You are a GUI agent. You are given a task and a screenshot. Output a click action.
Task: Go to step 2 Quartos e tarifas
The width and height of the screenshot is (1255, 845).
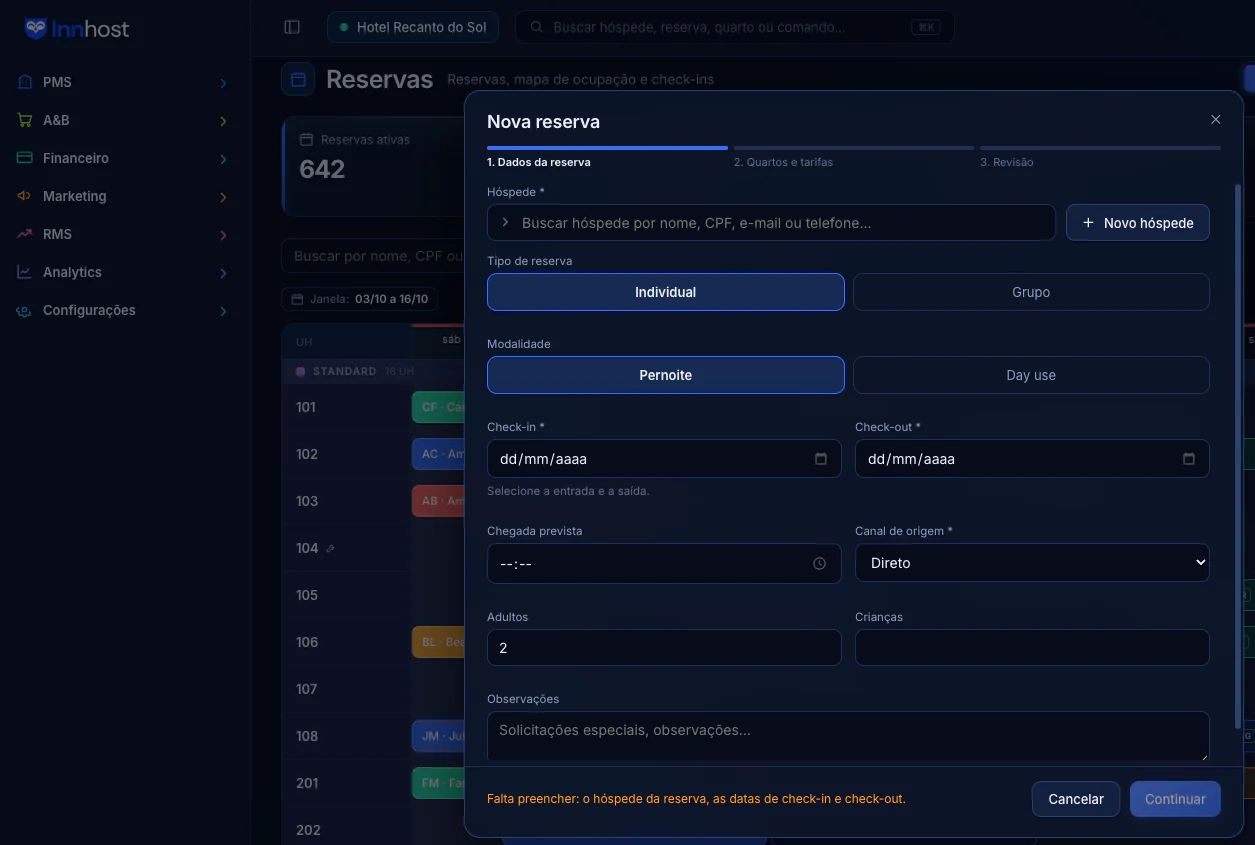(854, 157)
